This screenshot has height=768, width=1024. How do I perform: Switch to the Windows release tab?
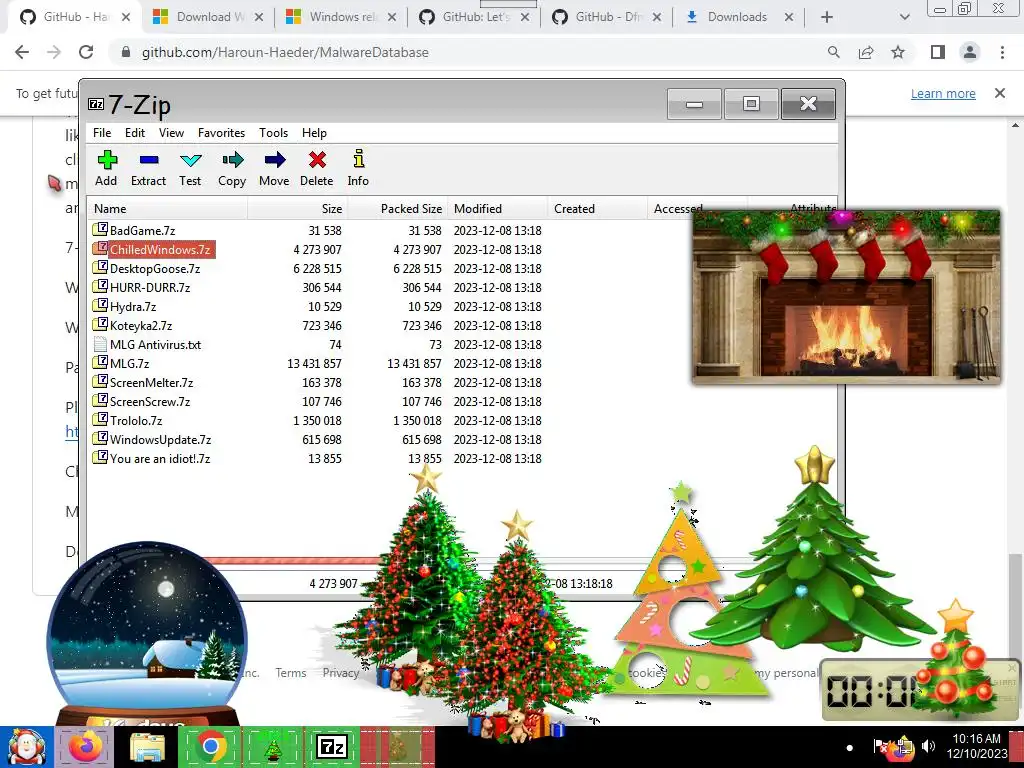342,17
